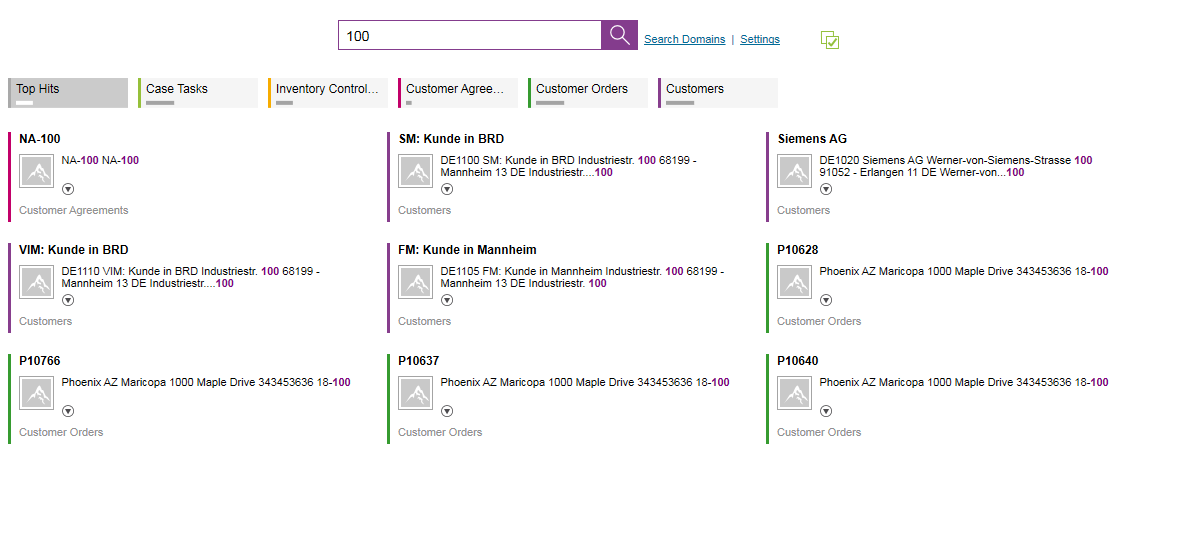Click the magnifier search button
This screenshot has height=542, width=1188.
619,36
